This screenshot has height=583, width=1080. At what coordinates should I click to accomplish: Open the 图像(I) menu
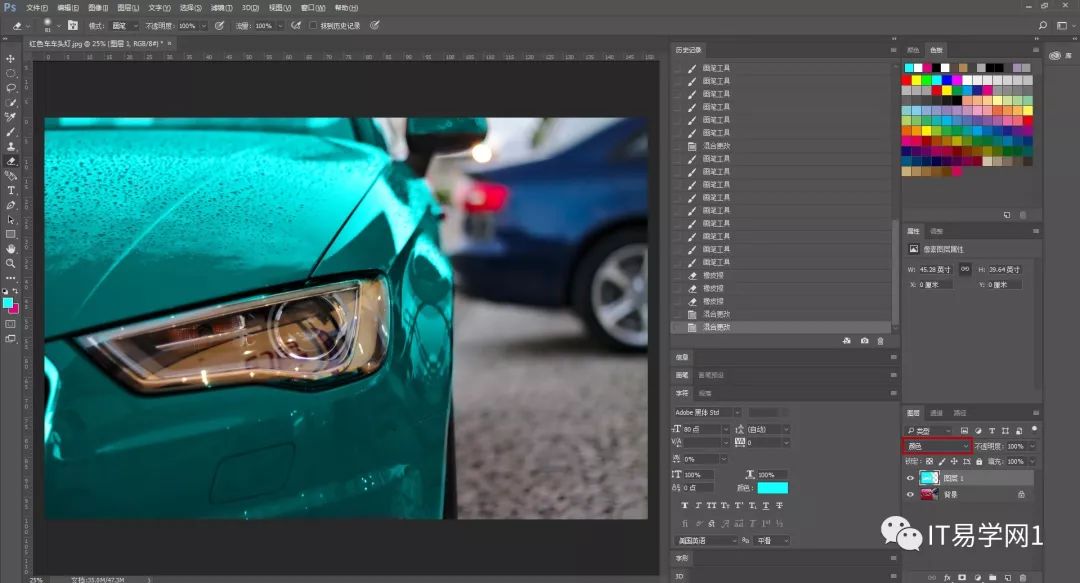point(96,7)
